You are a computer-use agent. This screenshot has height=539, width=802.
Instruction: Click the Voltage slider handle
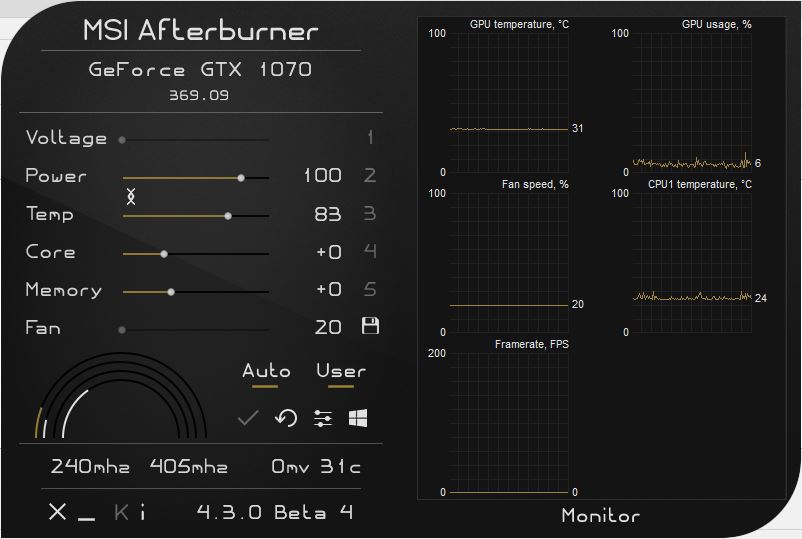pos(122,140)
